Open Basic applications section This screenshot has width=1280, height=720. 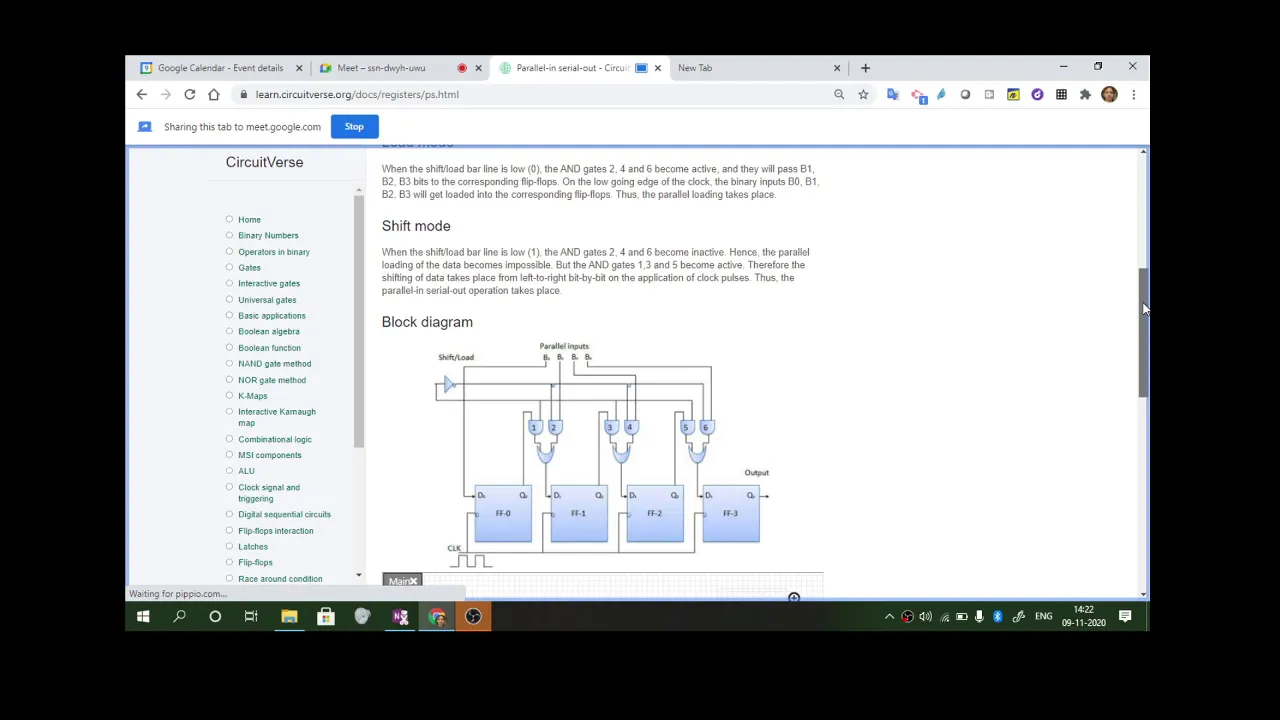click(x=272, y=315)
